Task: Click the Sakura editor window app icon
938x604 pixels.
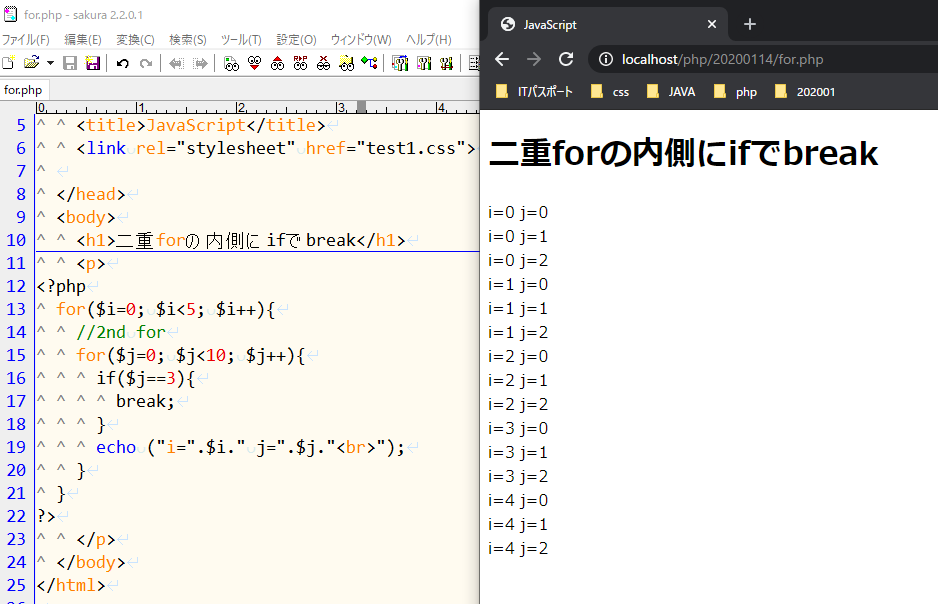Action: pos(10,14)
